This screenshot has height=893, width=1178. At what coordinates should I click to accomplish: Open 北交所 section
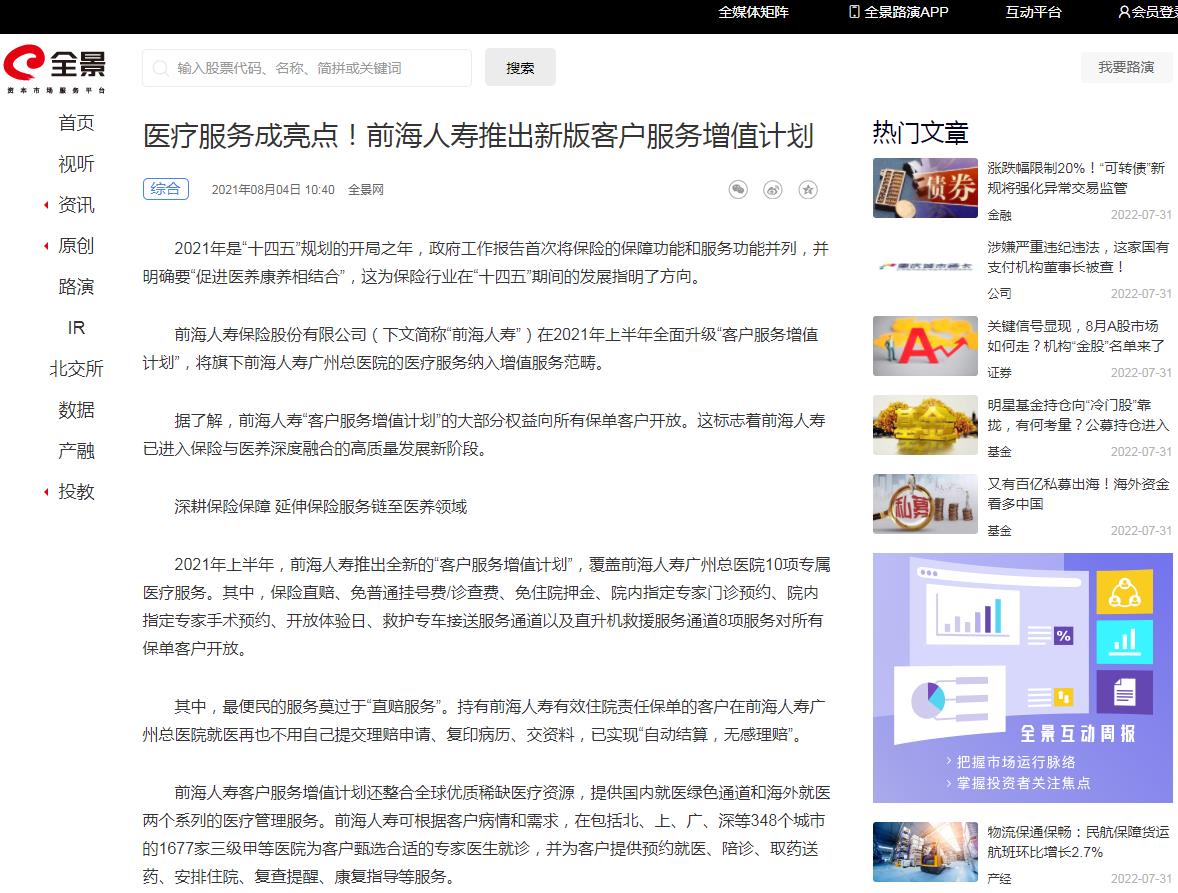[x=76, y=369]
